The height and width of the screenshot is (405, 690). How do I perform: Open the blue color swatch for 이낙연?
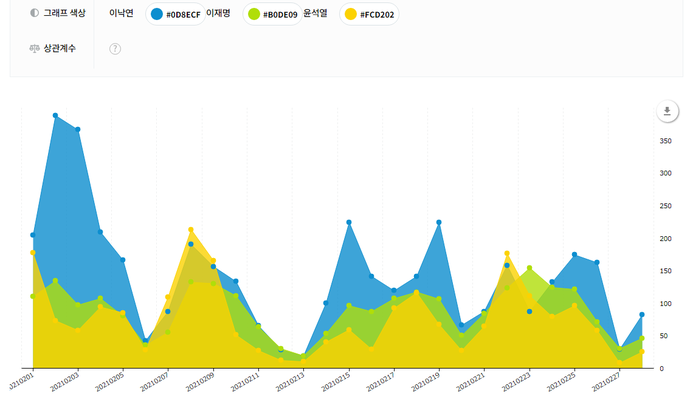coord(157,14)
